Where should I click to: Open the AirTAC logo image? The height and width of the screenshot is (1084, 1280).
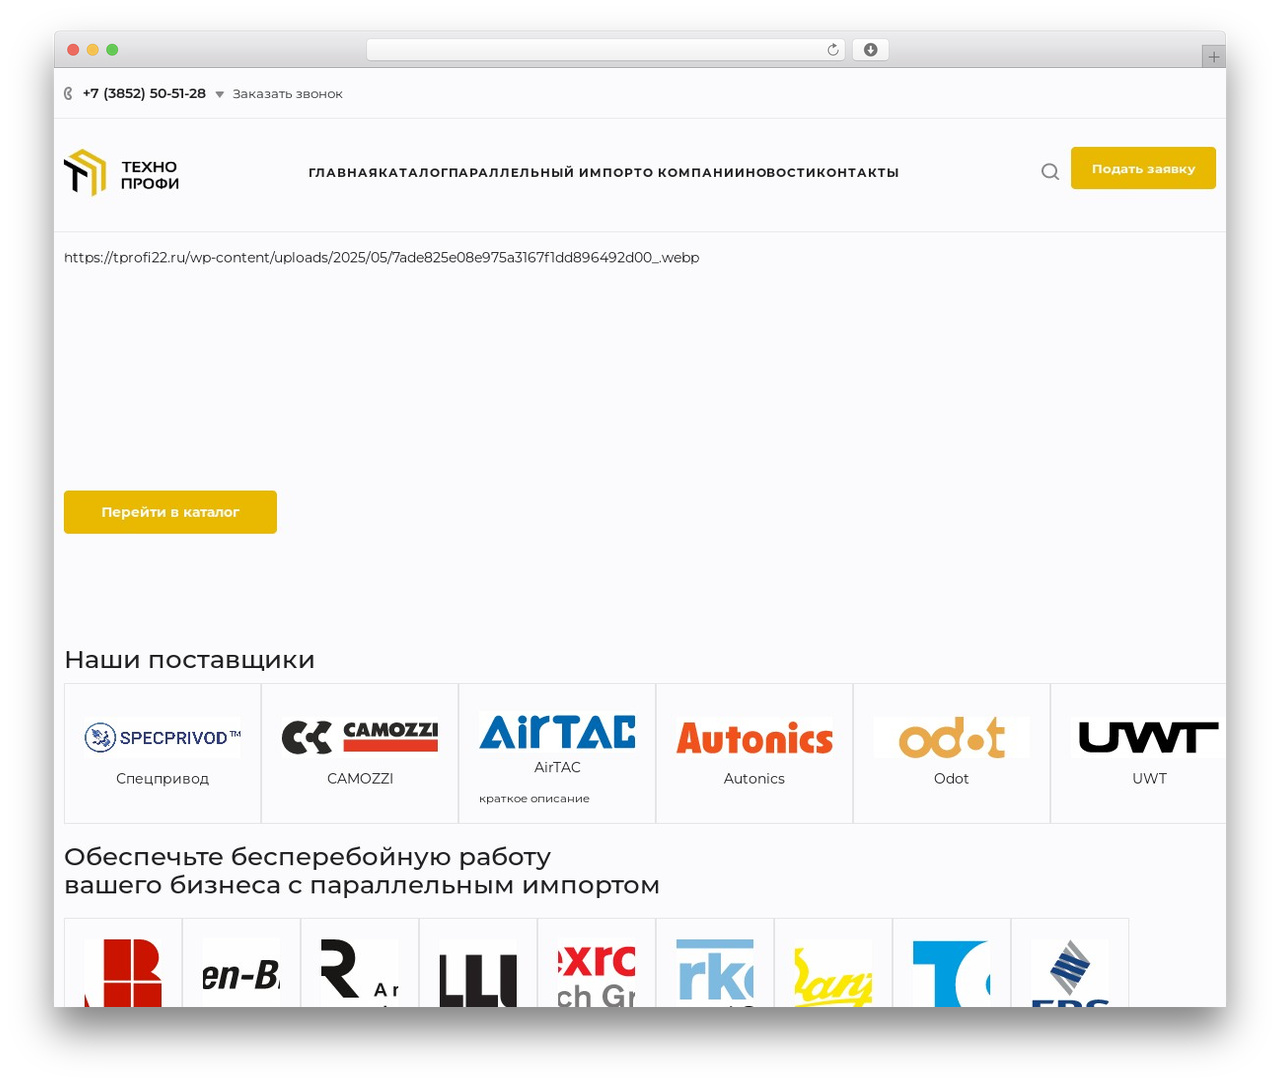557,731
